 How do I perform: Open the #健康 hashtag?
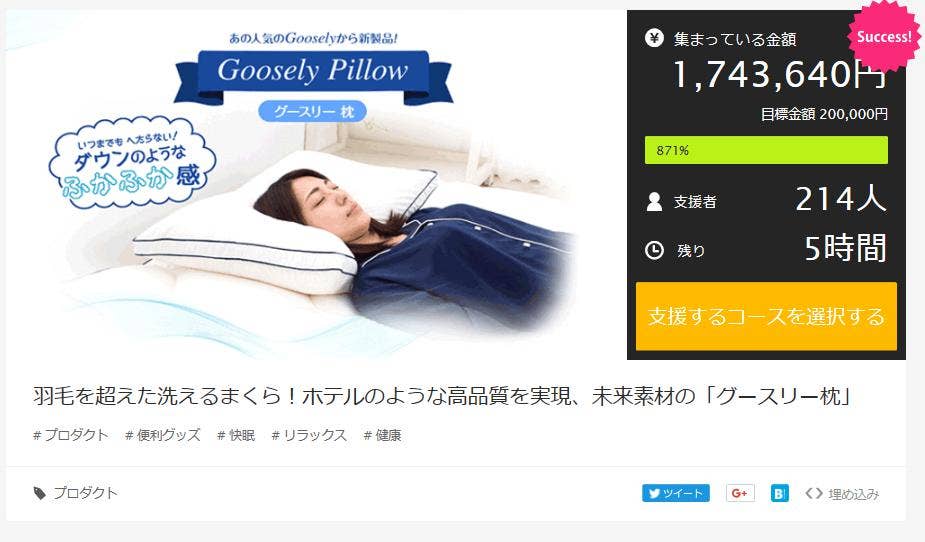tap(382, 435)
